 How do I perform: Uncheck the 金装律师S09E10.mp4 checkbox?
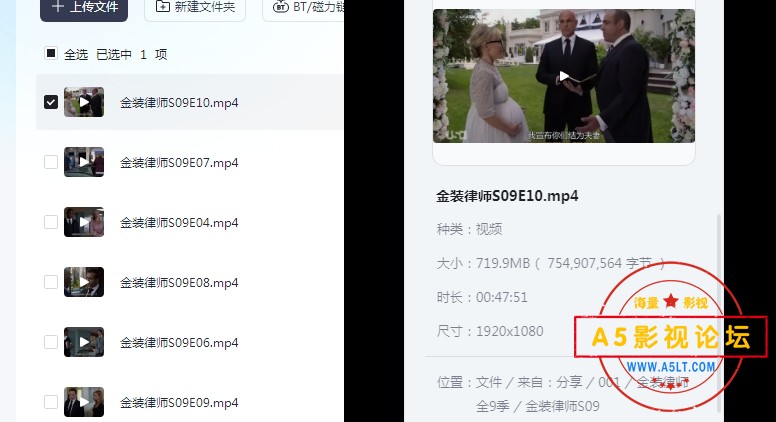tap(51, 102)
